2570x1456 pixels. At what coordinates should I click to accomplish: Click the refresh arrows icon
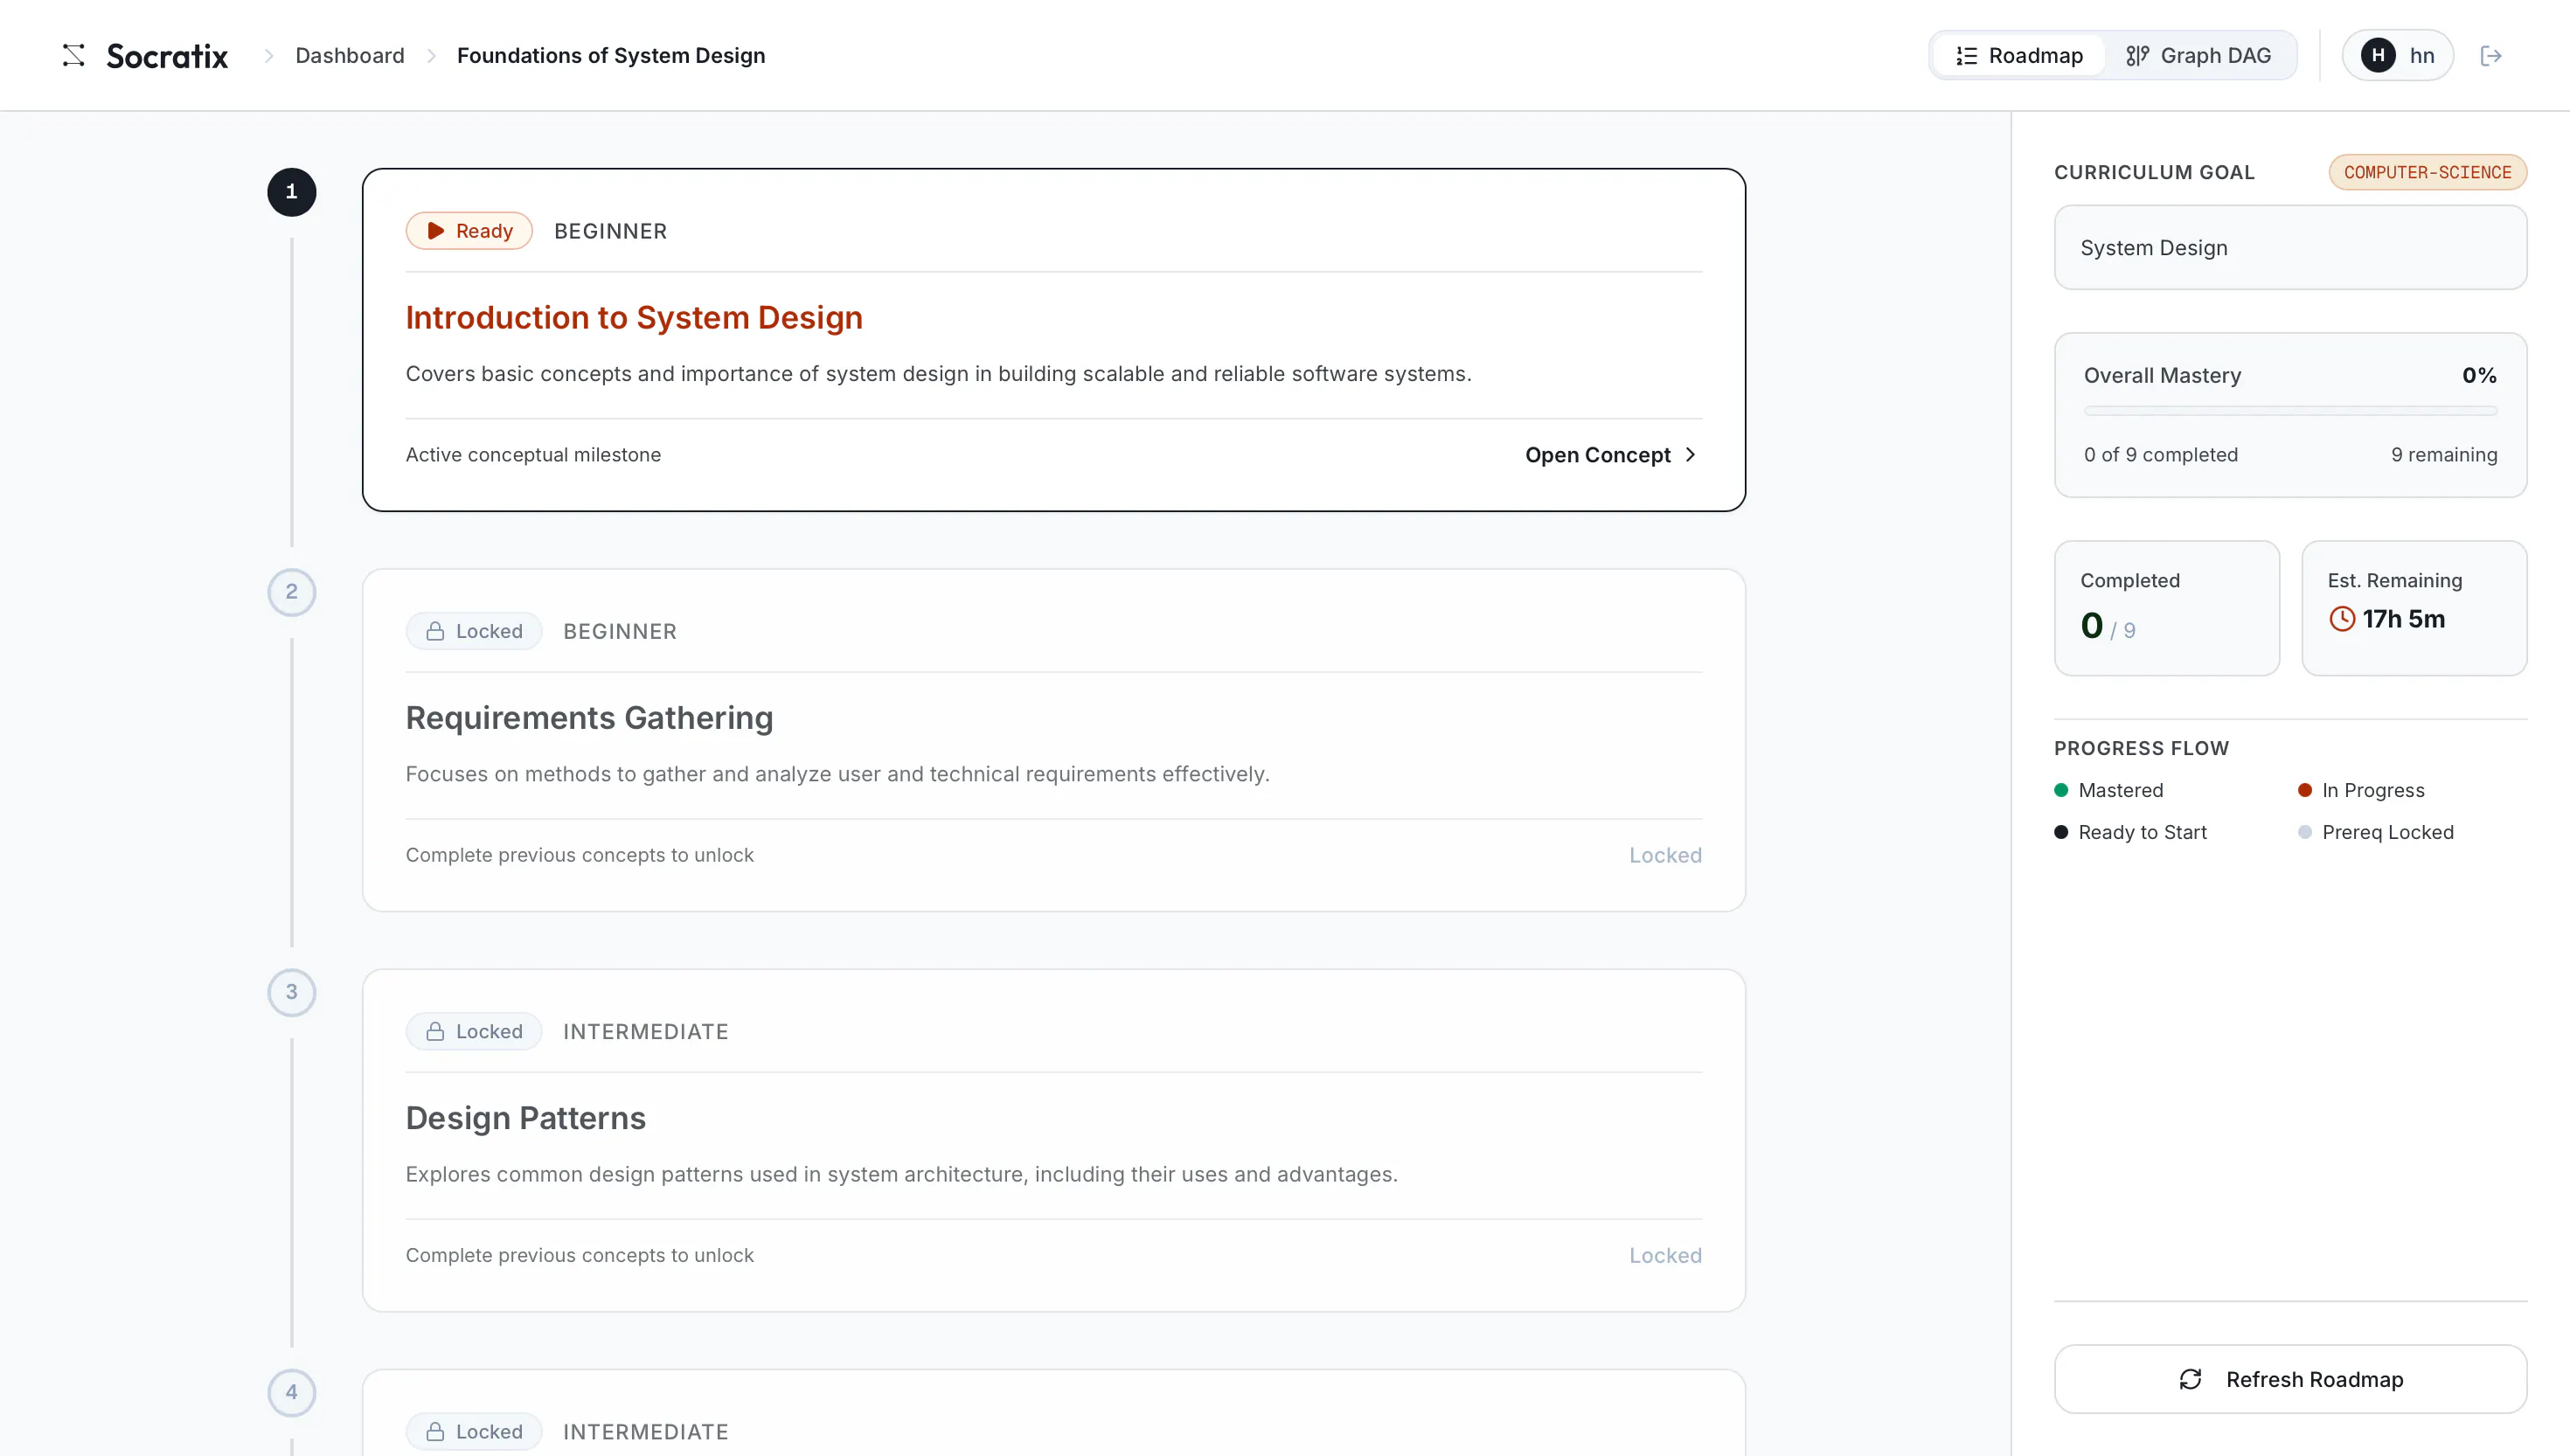[2190, 1379]
